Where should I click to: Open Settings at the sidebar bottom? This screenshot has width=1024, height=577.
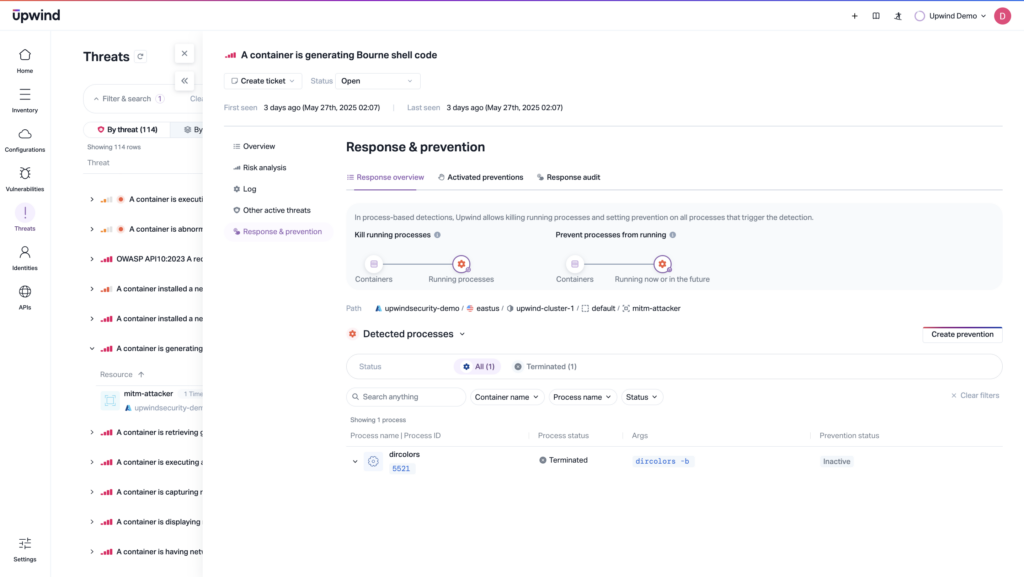pyautogui.click(x=25, y=550)
